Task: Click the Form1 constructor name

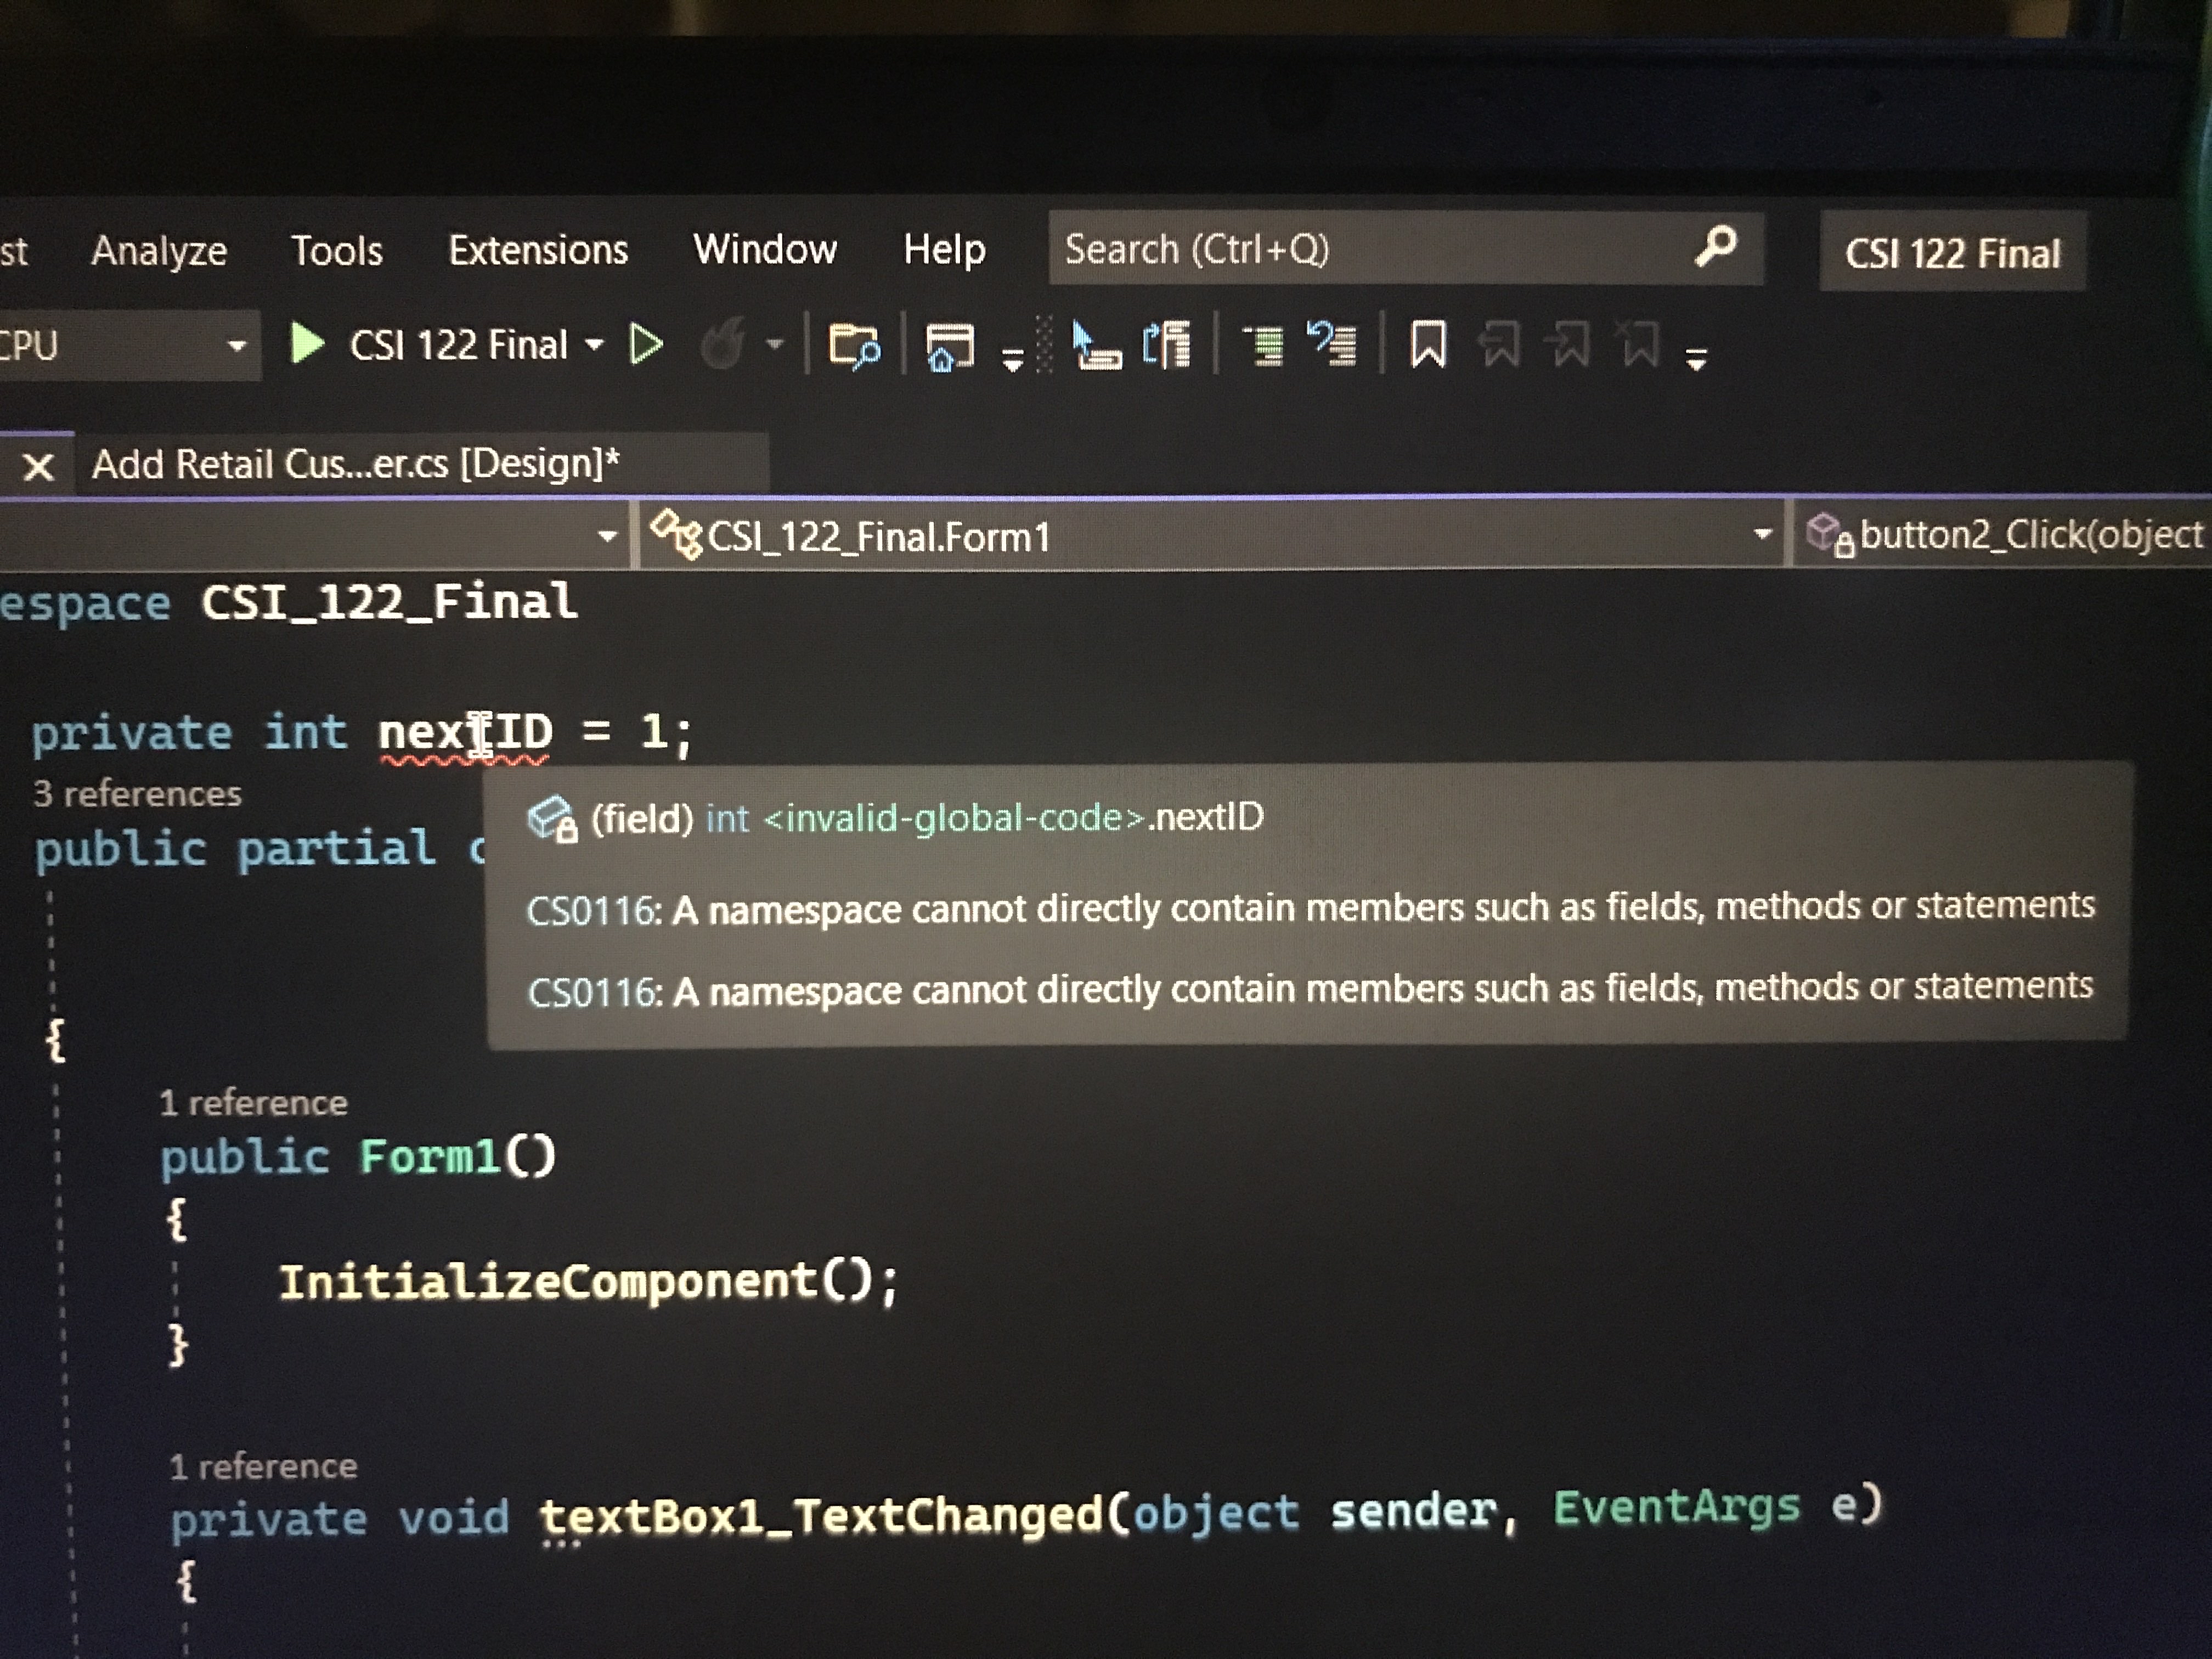Action: (x=430, y=1158)
